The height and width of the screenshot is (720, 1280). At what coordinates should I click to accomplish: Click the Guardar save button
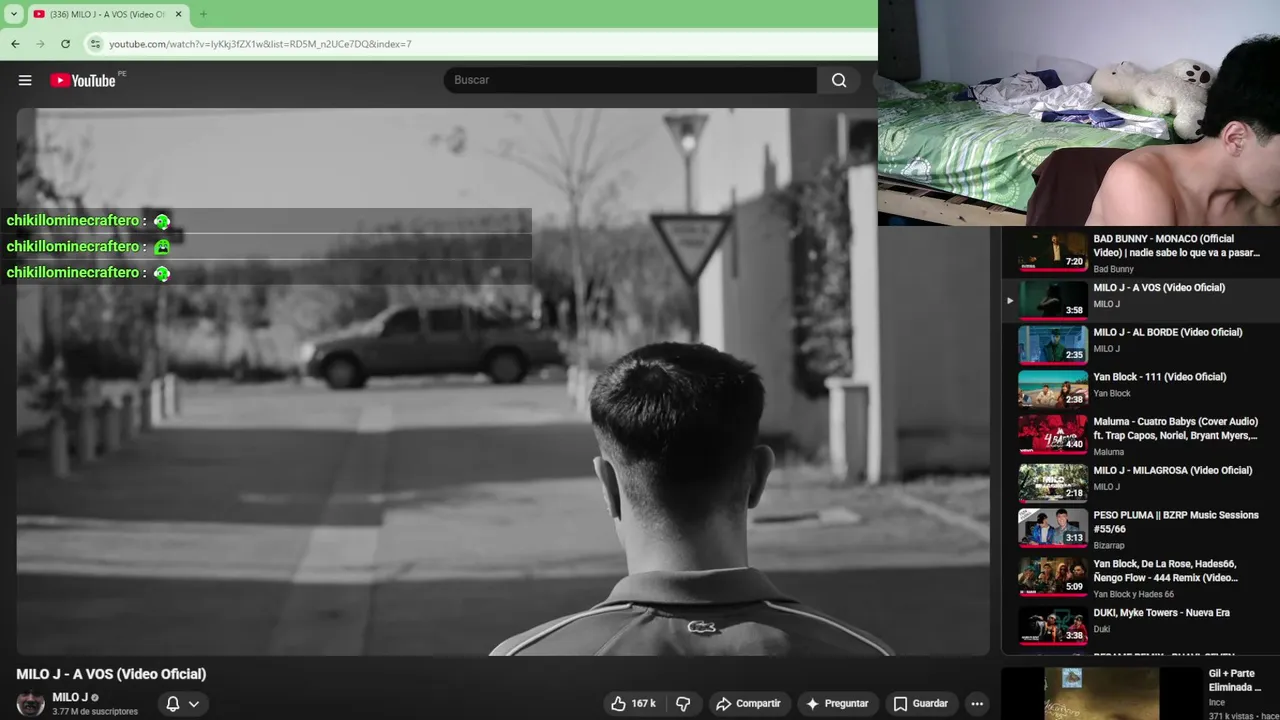click(x=920, y=703)
